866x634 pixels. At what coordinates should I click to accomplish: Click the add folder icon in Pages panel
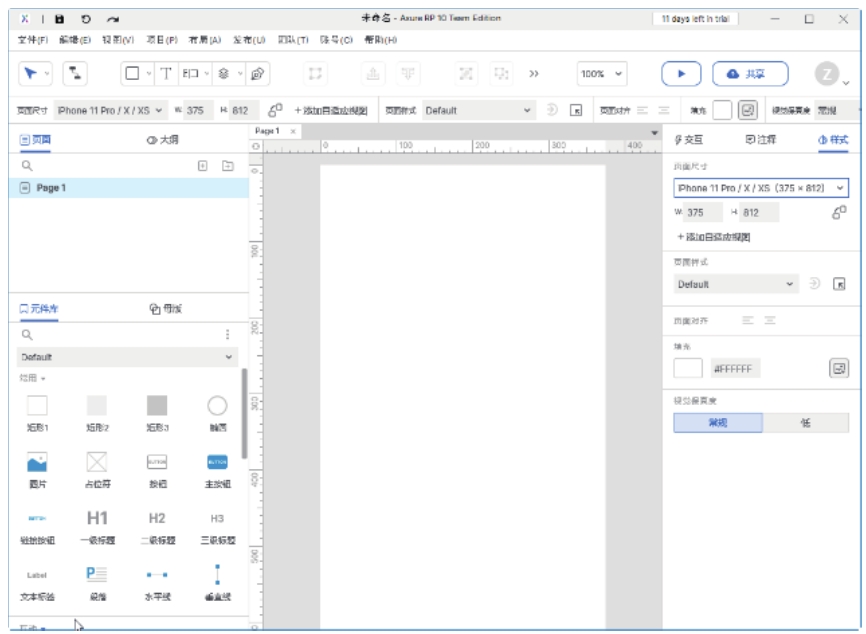point(228,165)
